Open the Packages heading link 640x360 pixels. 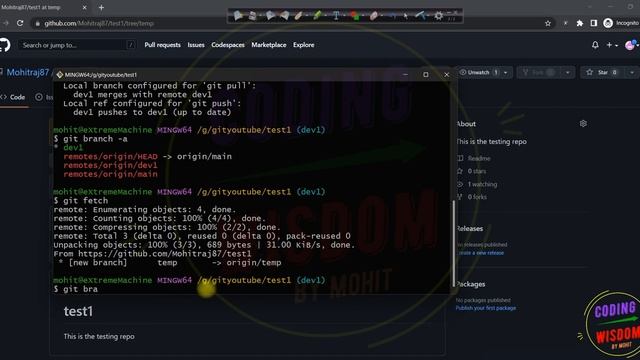(x=471, y=284)
